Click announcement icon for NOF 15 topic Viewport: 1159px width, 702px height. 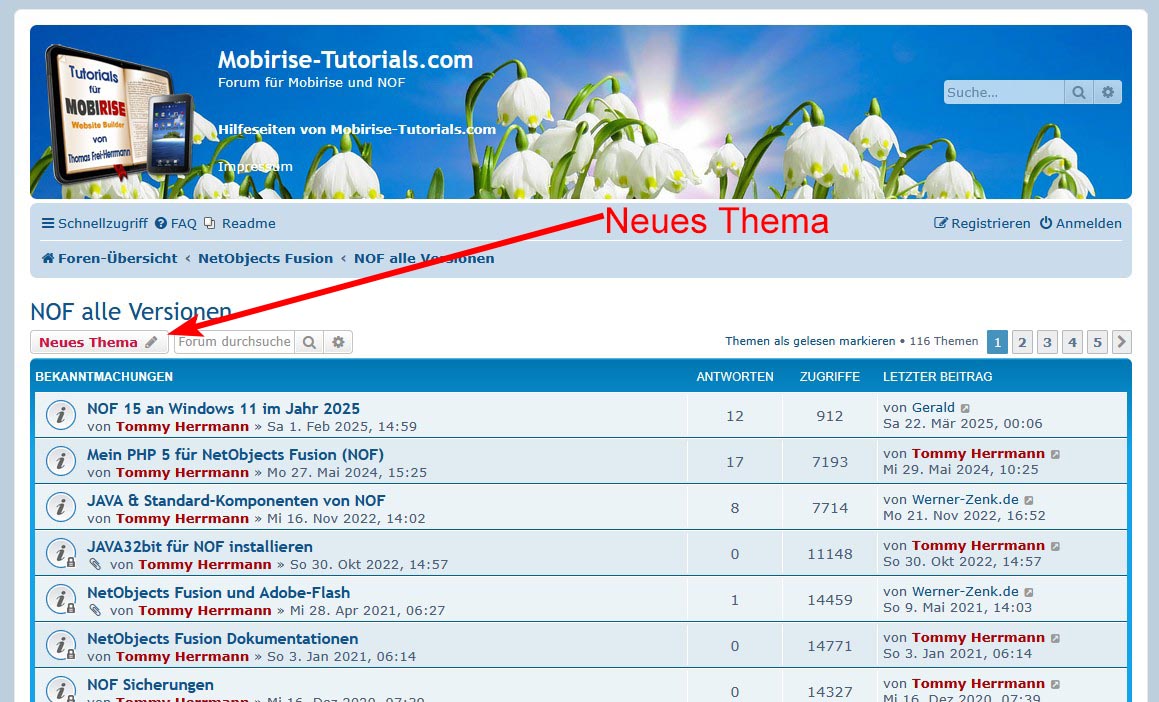pos(61,414)
